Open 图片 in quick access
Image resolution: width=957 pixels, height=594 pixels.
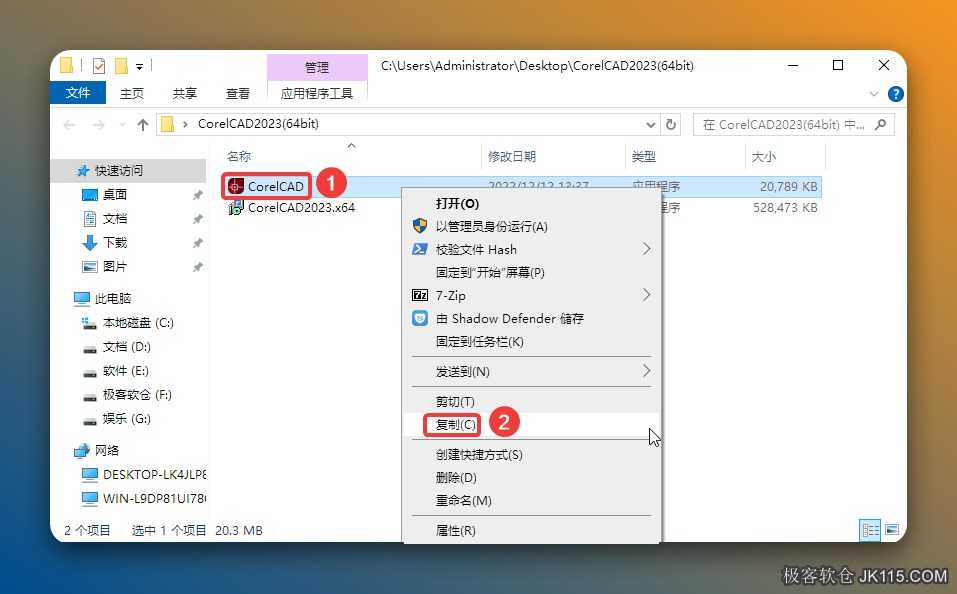tap(115, 267)
